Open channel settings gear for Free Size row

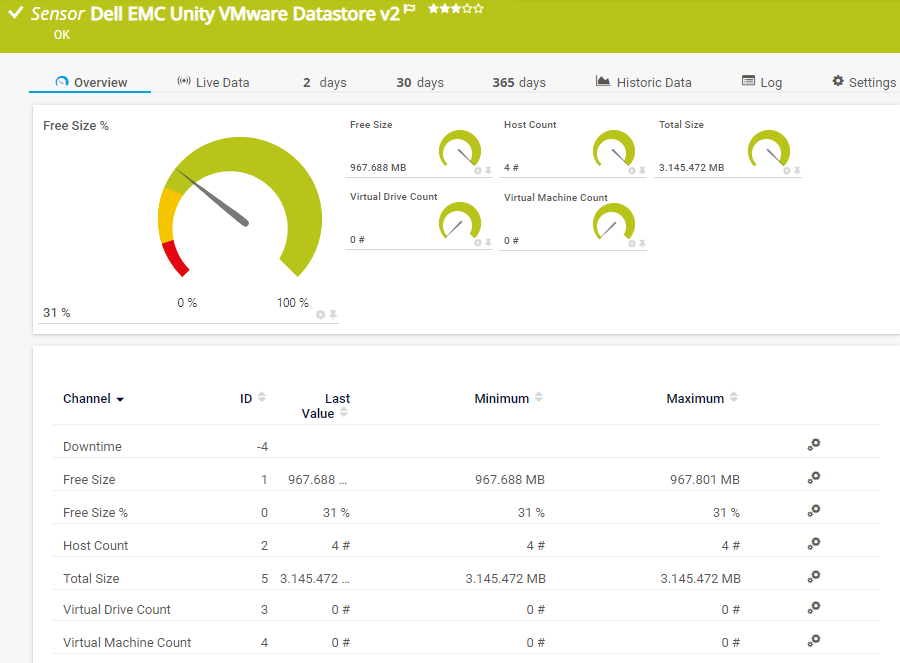(x=814, y=477)
